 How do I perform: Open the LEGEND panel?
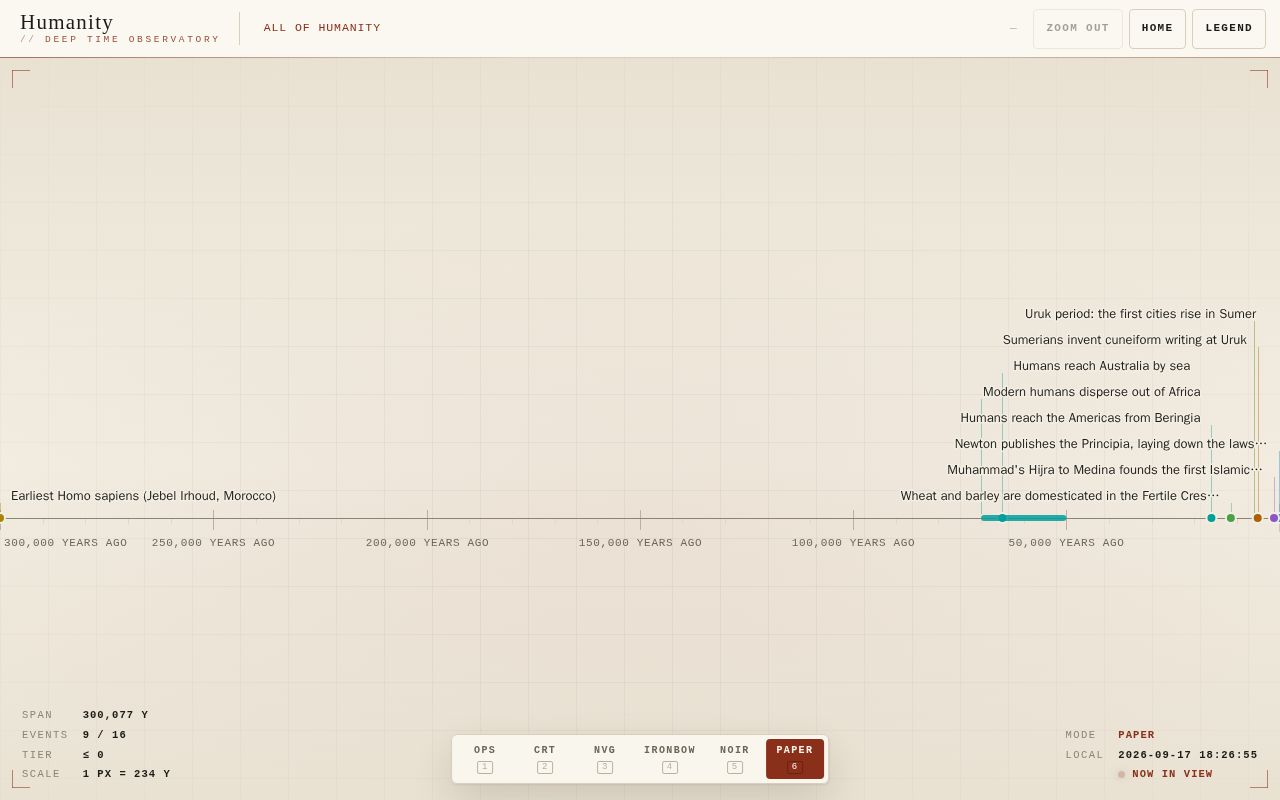point(1229,29)
